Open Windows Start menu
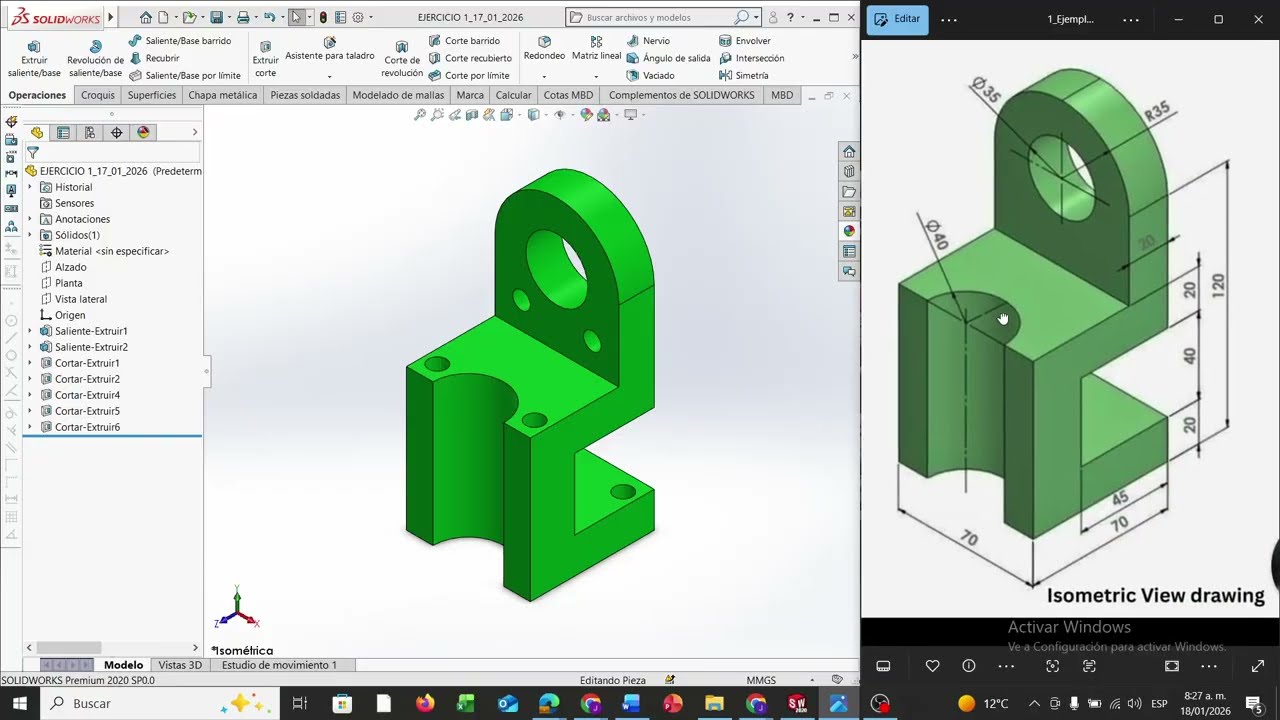1280x720 pixels. [19, 703]
